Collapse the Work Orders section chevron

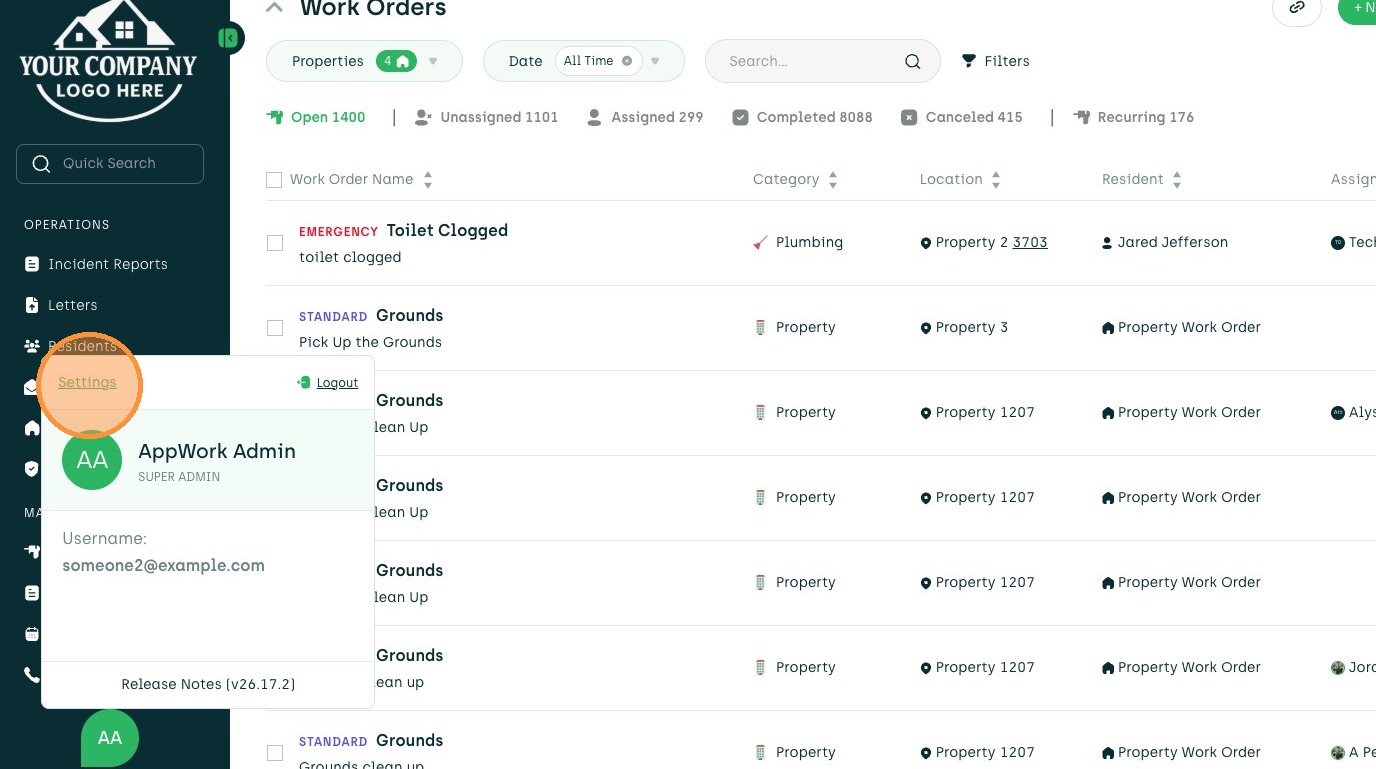273,8
